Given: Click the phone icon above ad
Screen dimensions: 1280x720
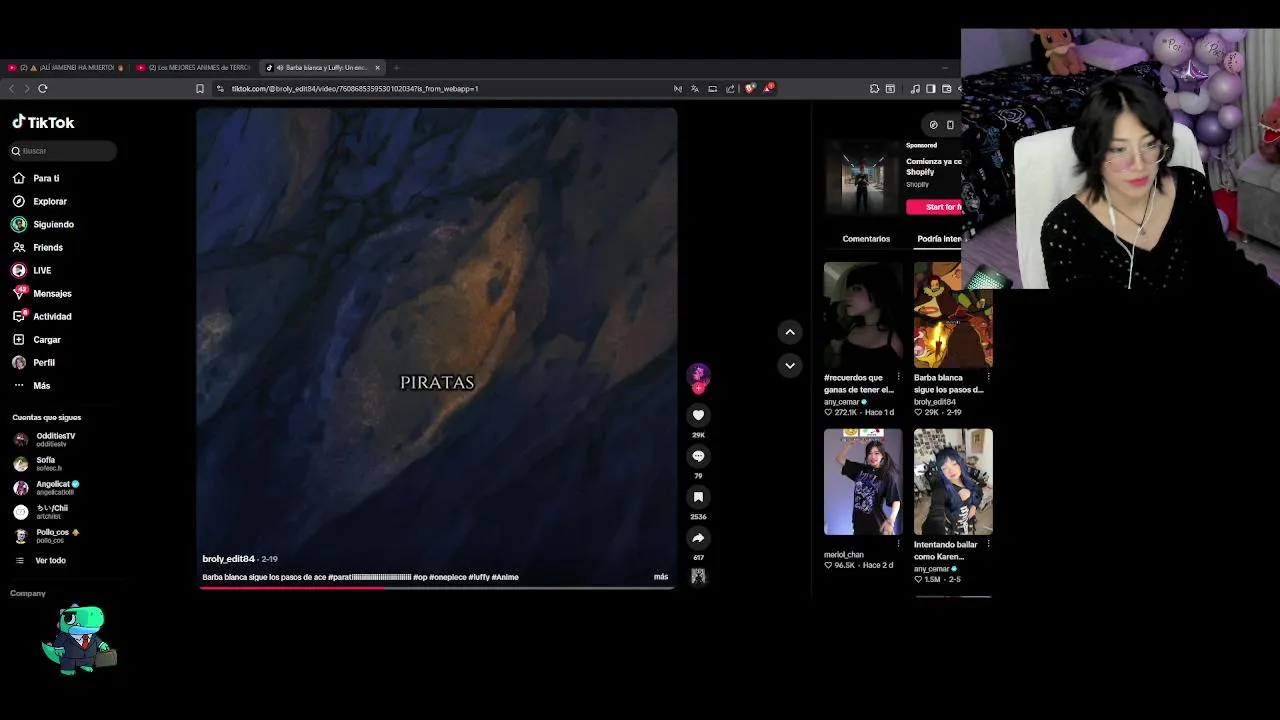Looking at the screenshot, I should pos(950,125).
